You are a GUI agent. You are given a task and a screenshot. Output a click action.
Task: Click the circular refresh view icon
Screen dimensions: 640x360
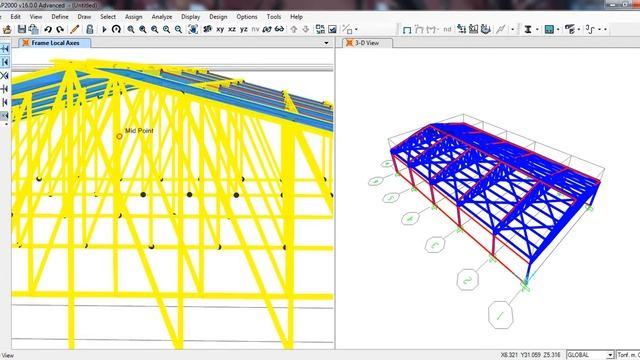click(116, 29)
